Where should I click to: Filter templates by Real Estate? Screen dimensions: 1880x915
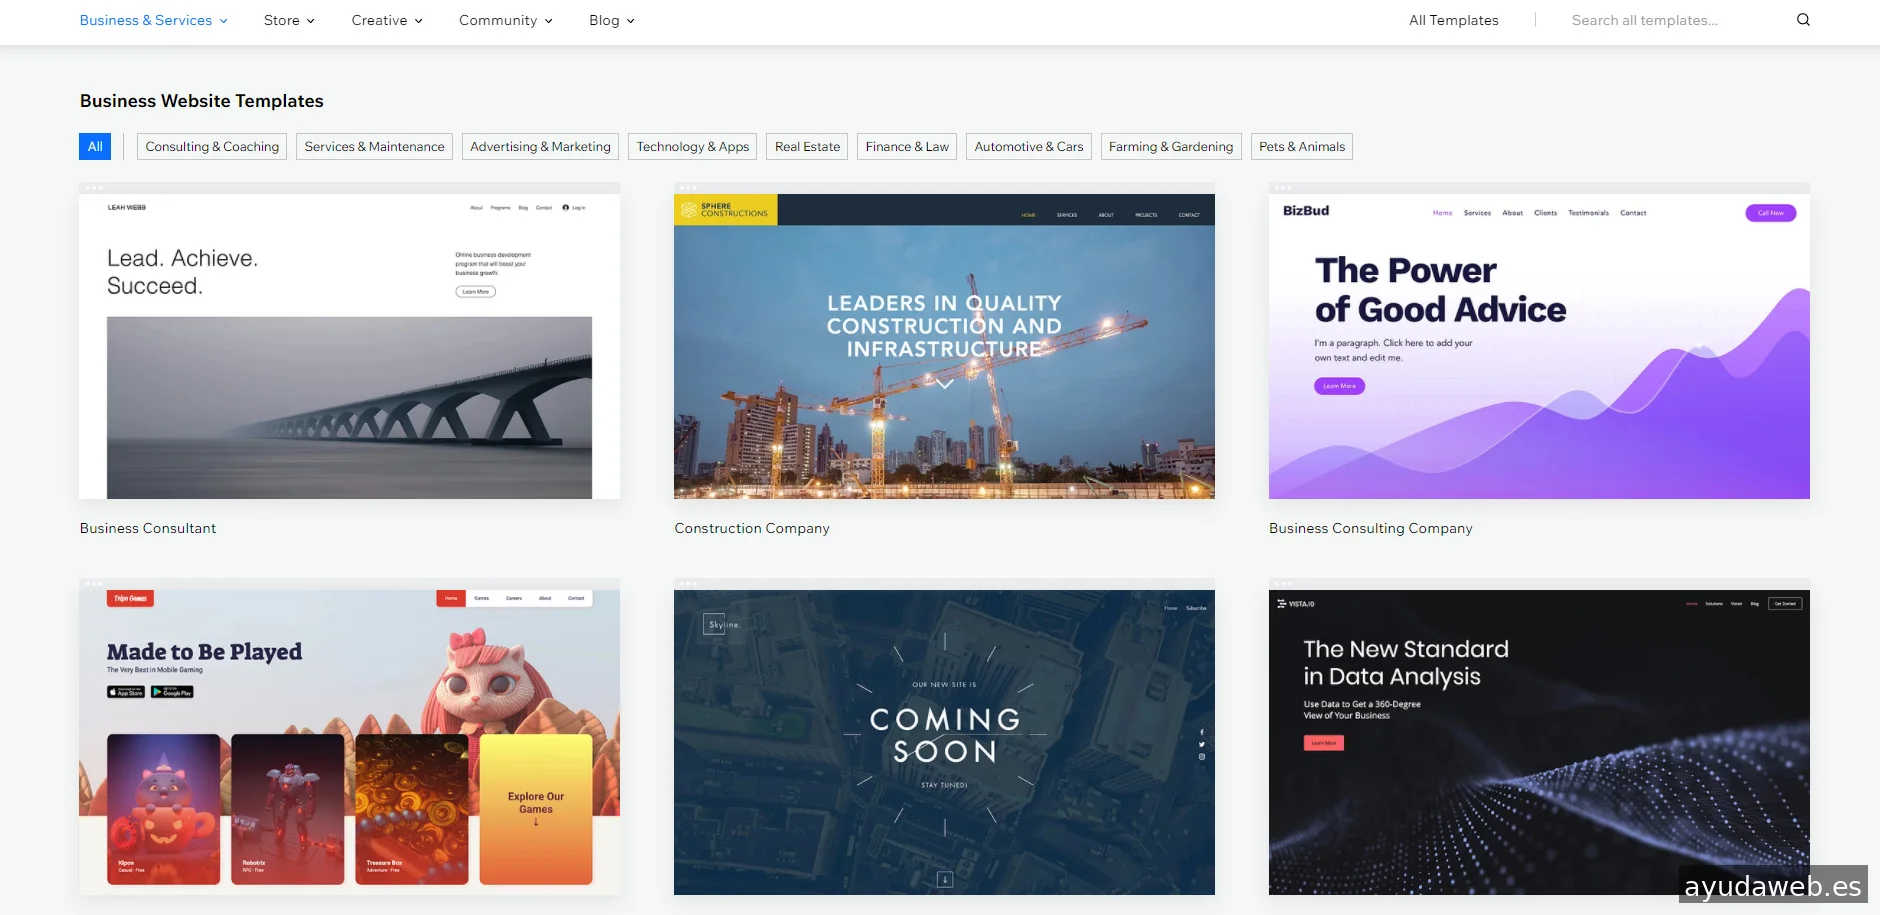807,147
